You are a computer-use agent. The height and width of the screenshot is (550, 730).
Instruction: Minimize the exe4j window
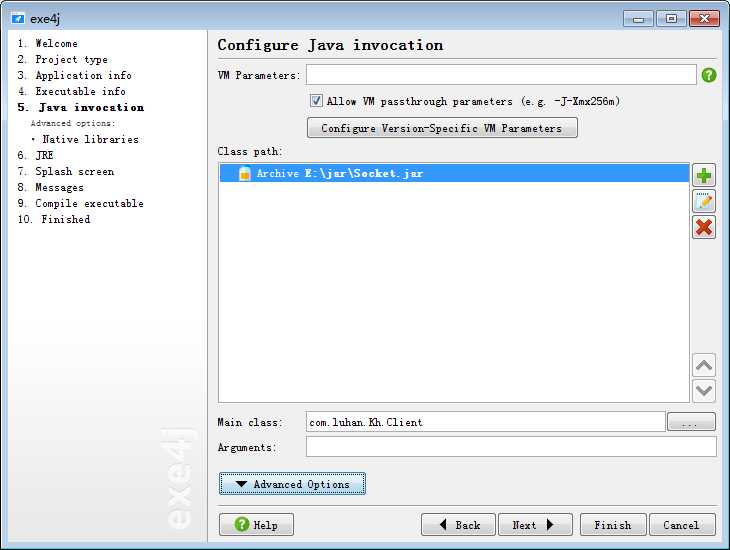coord(638,19)
